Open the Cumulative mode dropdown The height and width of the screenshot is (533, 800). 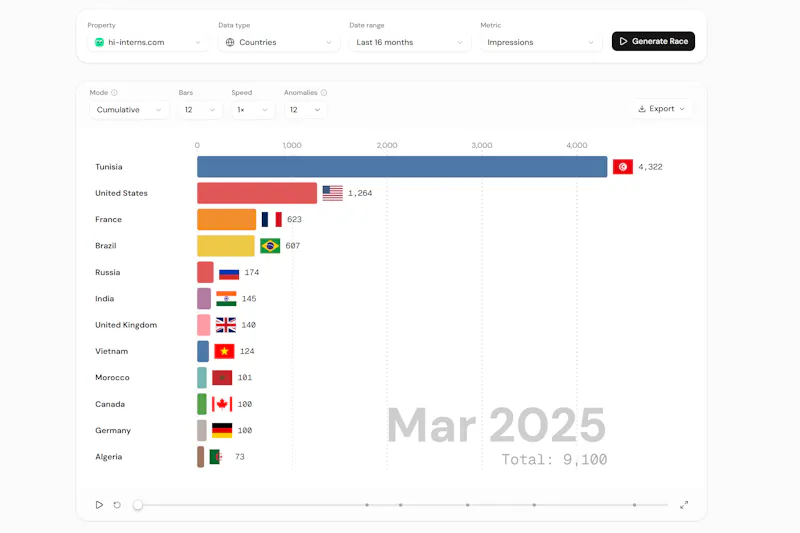point(130,110)
